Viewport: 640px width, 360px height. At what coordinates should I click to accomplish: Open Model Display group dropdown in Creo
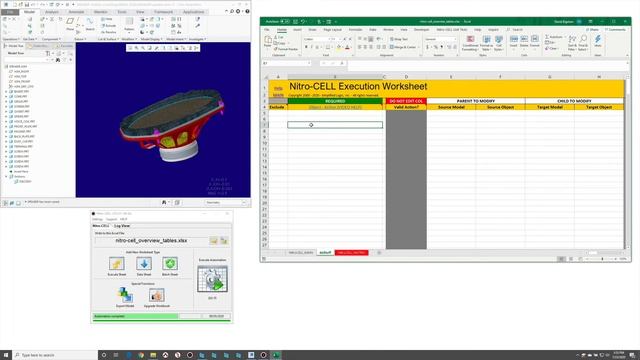[151, 39]
